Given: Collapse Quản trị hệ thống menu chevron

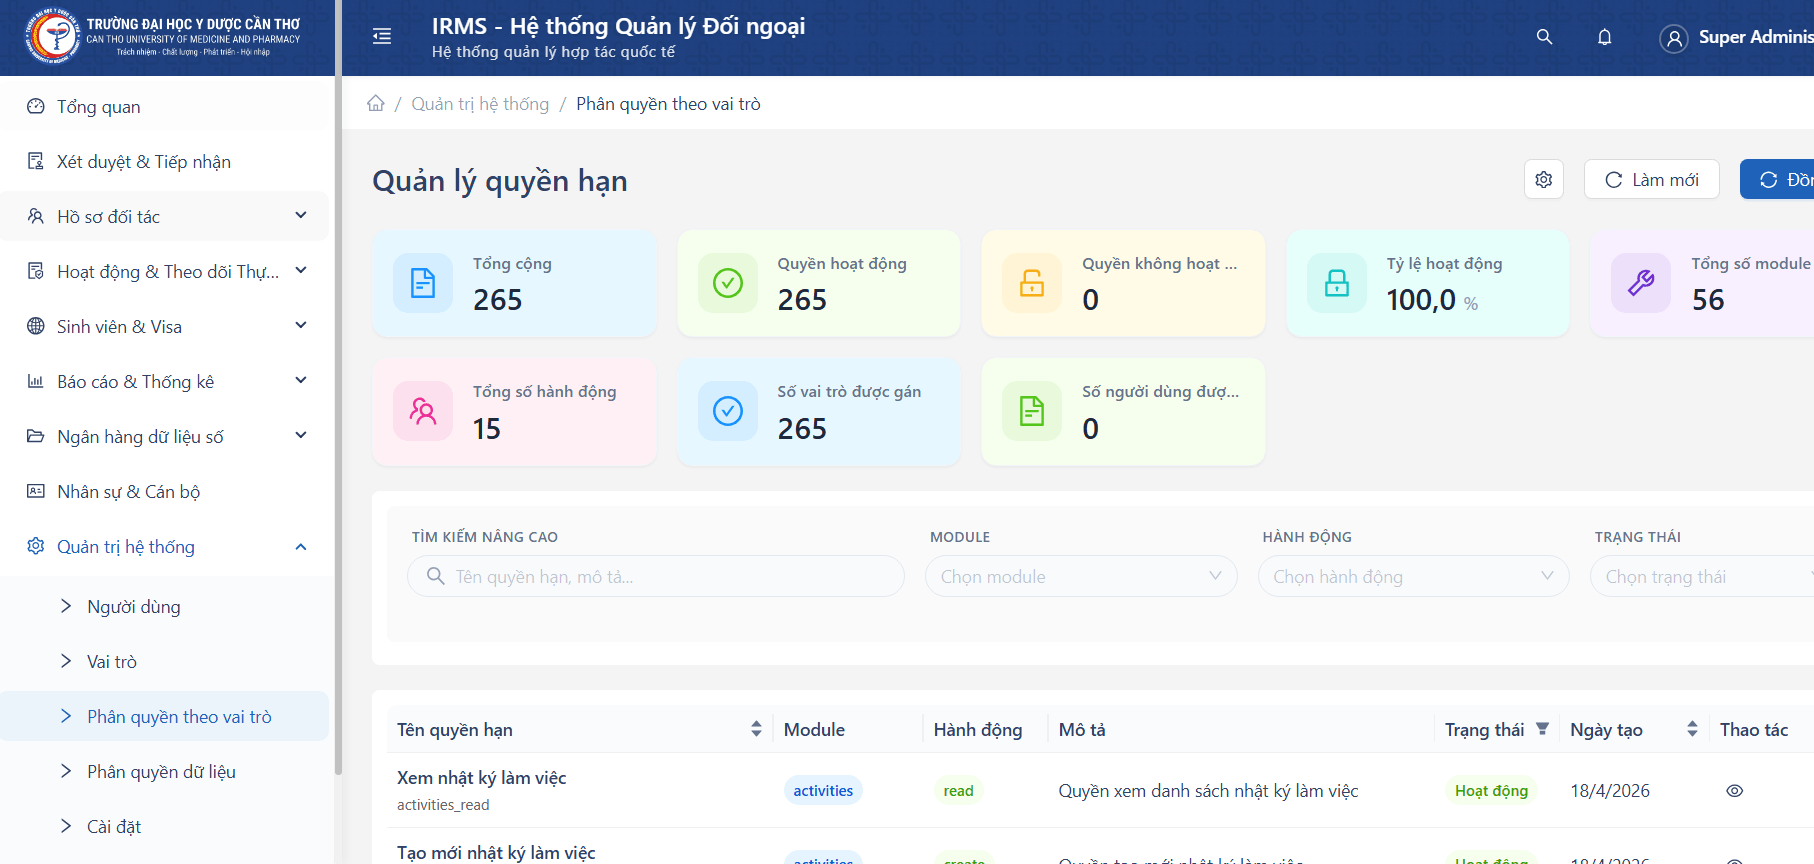Looking at the screenshot, I should (x=301, y=546).
